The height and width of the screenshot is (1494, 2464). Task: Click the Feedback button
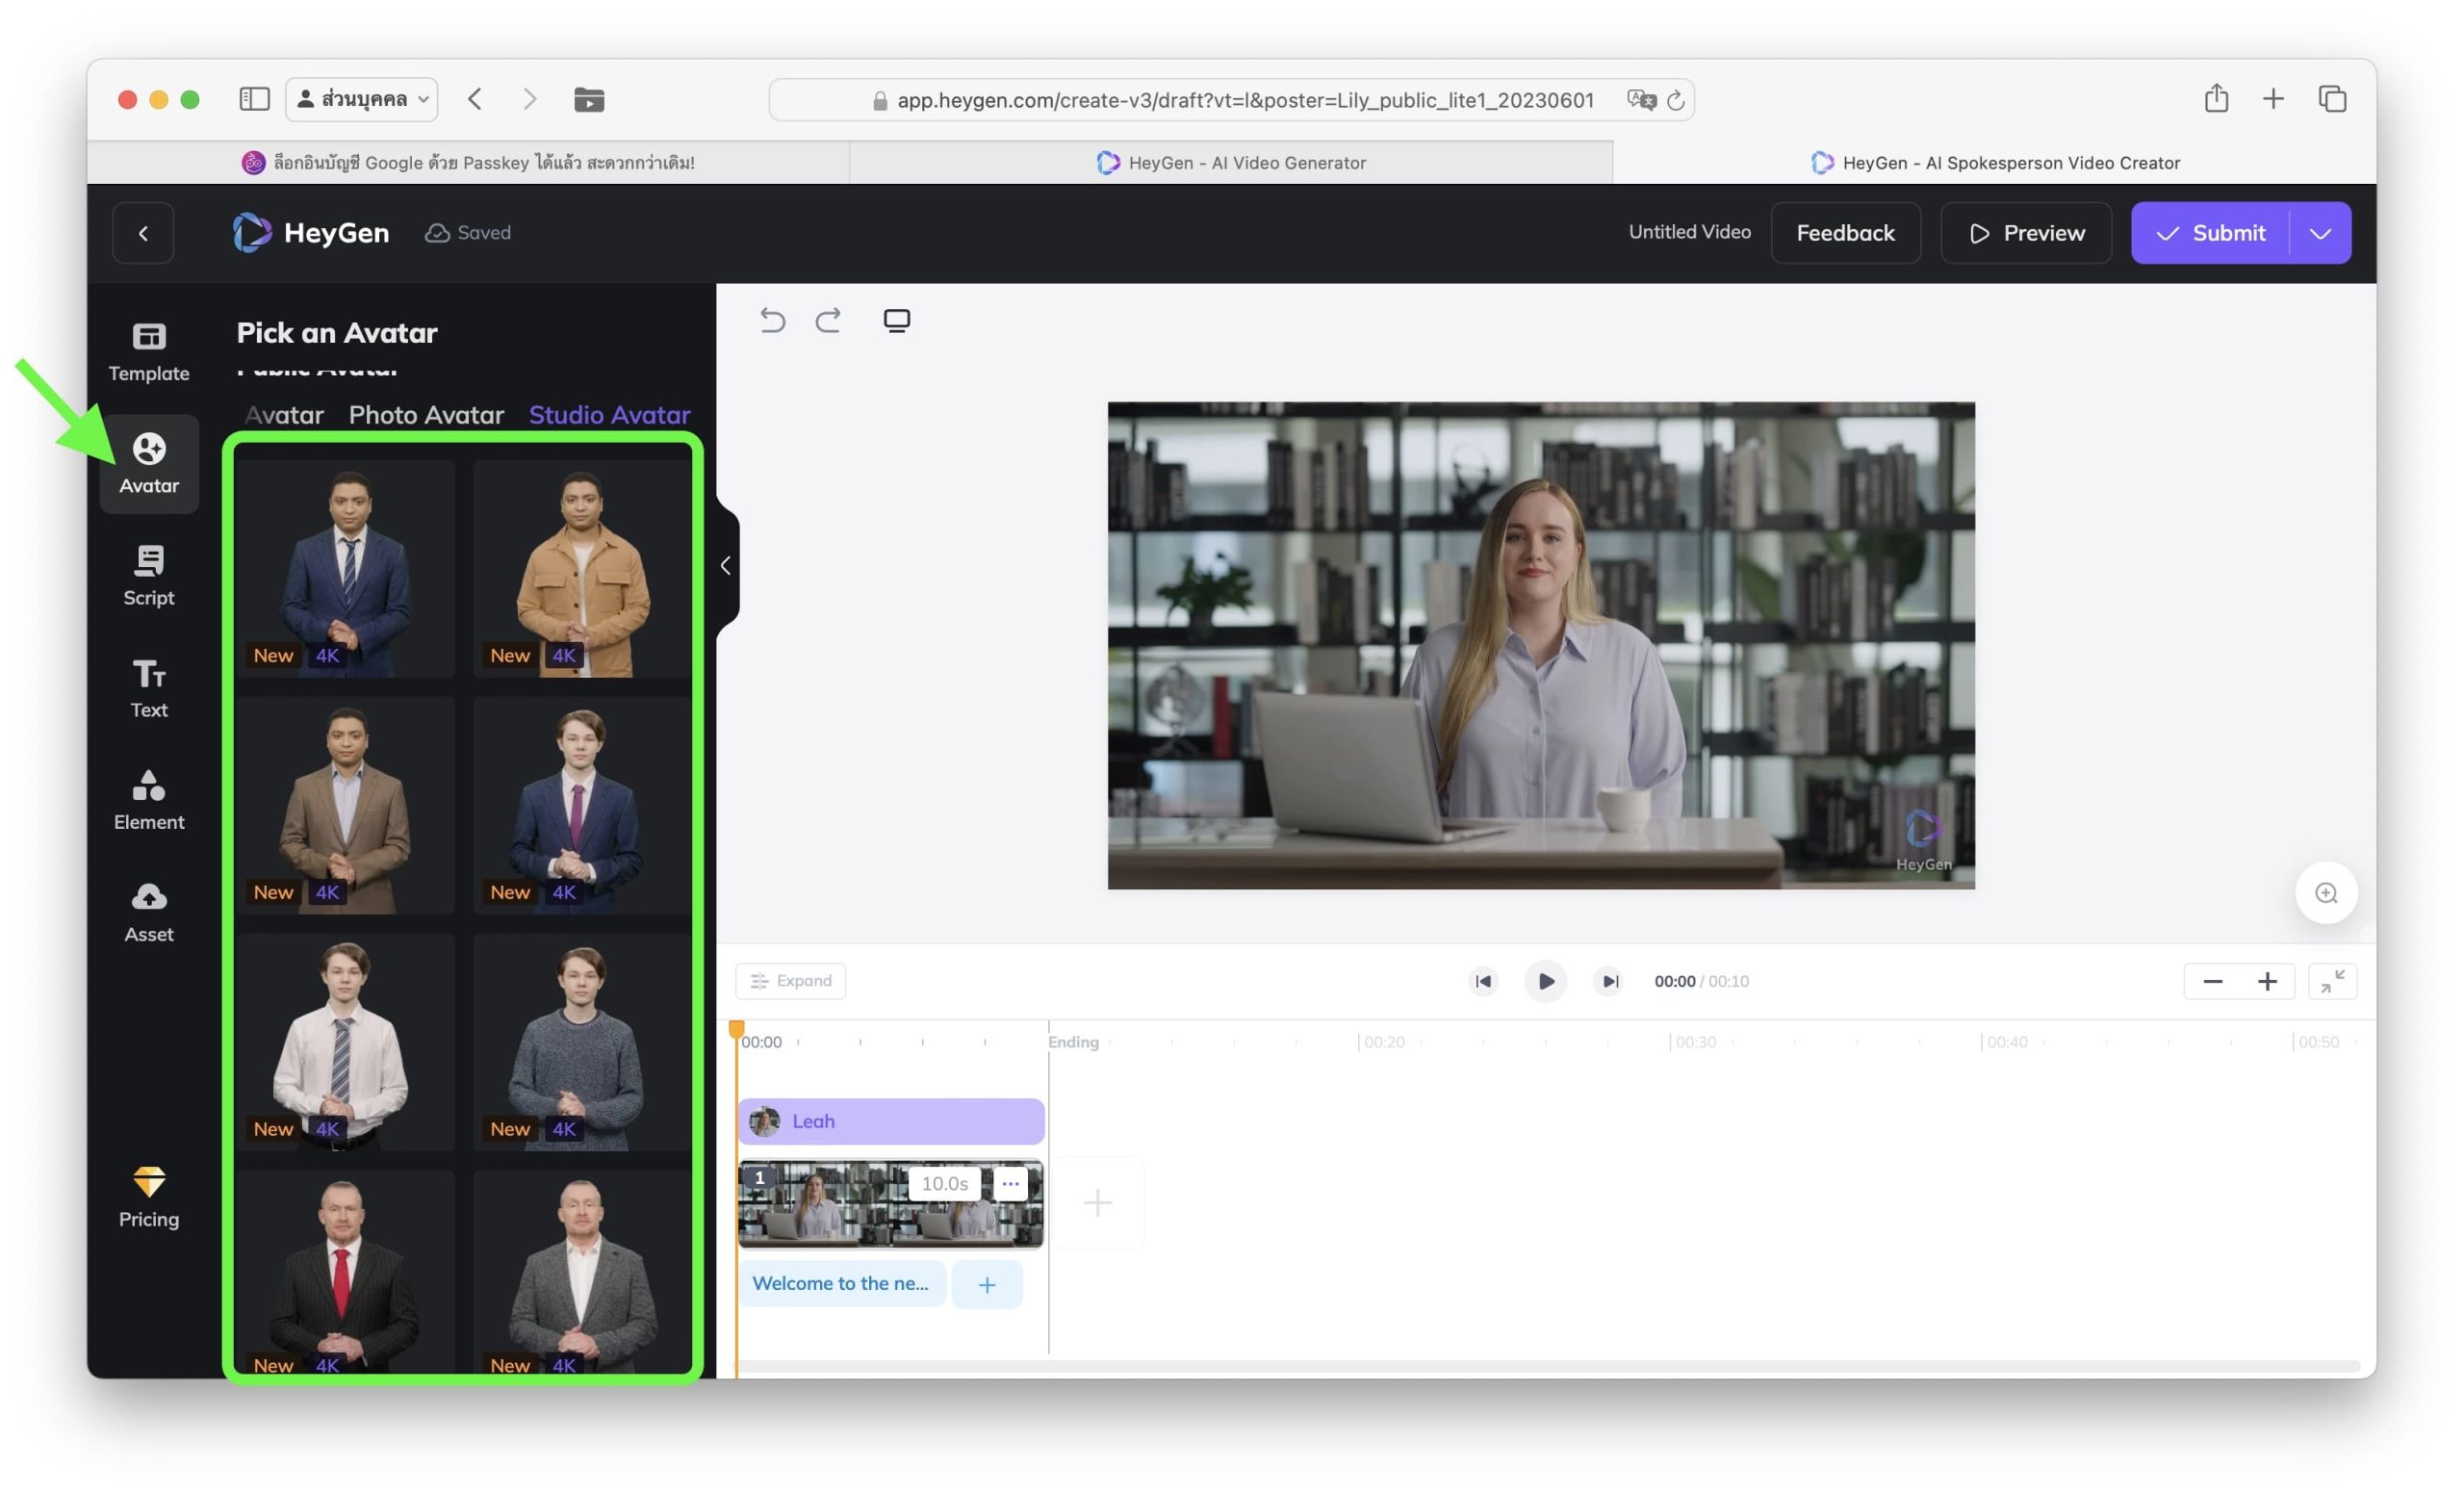click(x=1845, y=233)
